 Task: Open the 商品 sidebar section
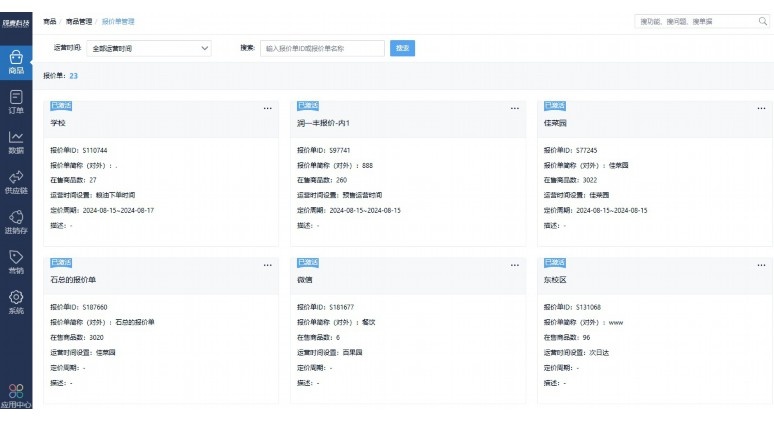tap(16, 63)
